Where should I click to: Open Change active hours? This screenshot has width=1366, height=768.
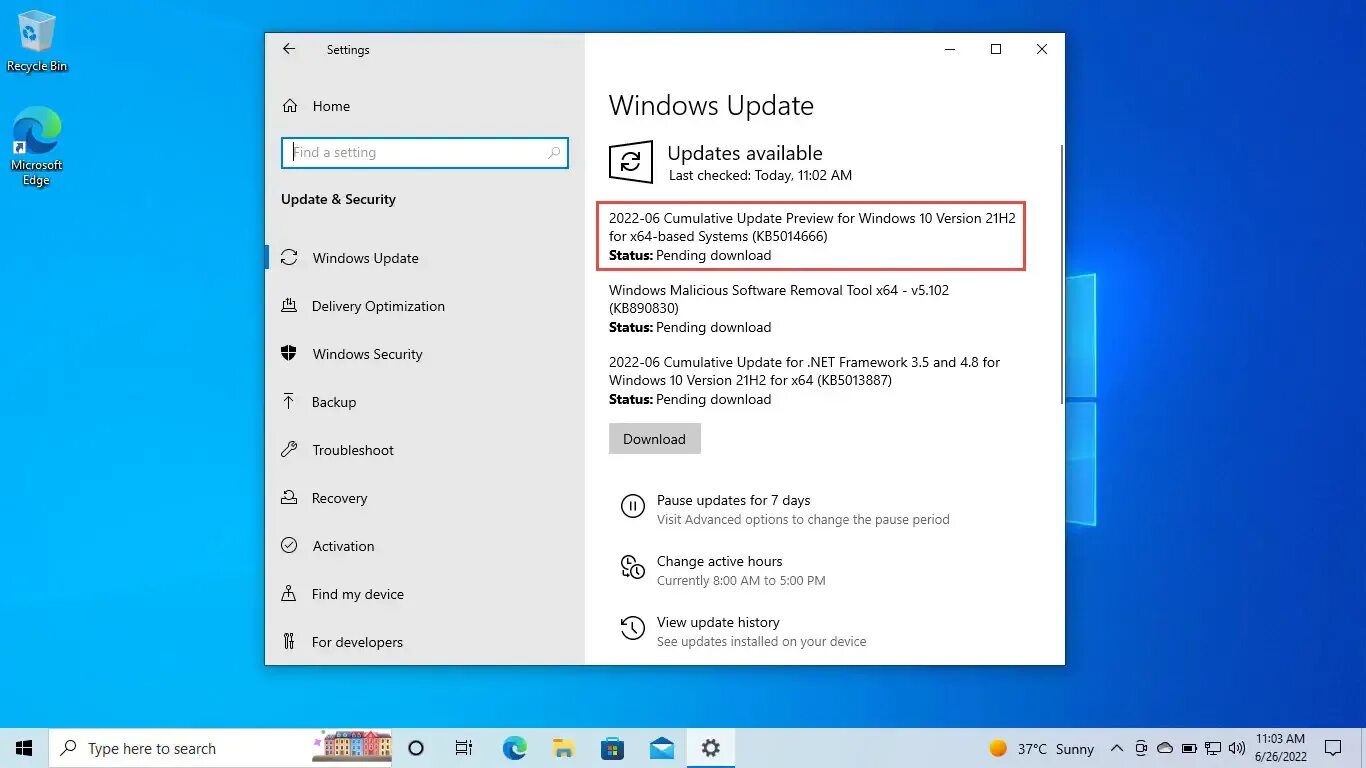[720, 561]
